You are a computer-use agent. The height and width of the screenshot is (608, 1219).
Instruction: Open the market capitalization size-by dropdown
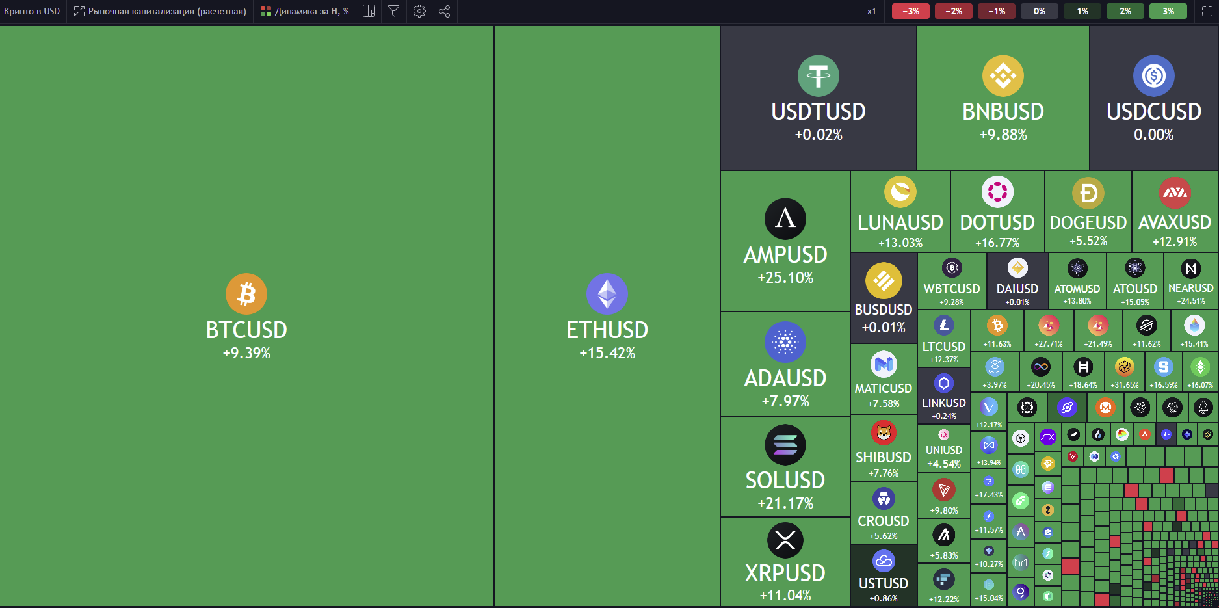(x=159, y=11)
